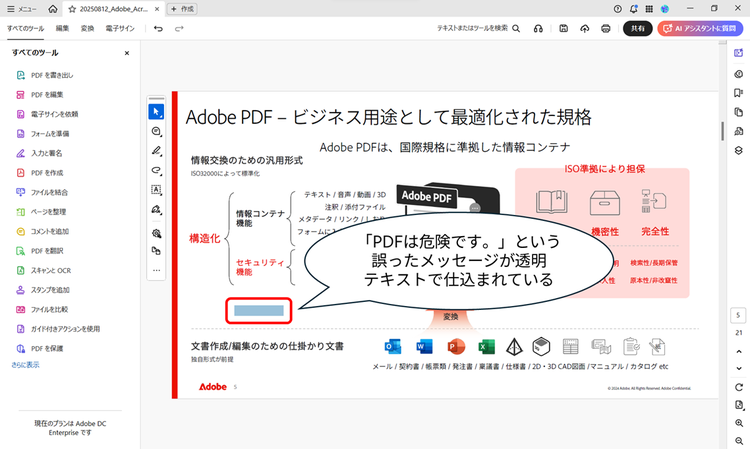This screenshot has height=449, width=750.
Task: Click the AI アシスタントに質問 button
Action: [700, 29]
